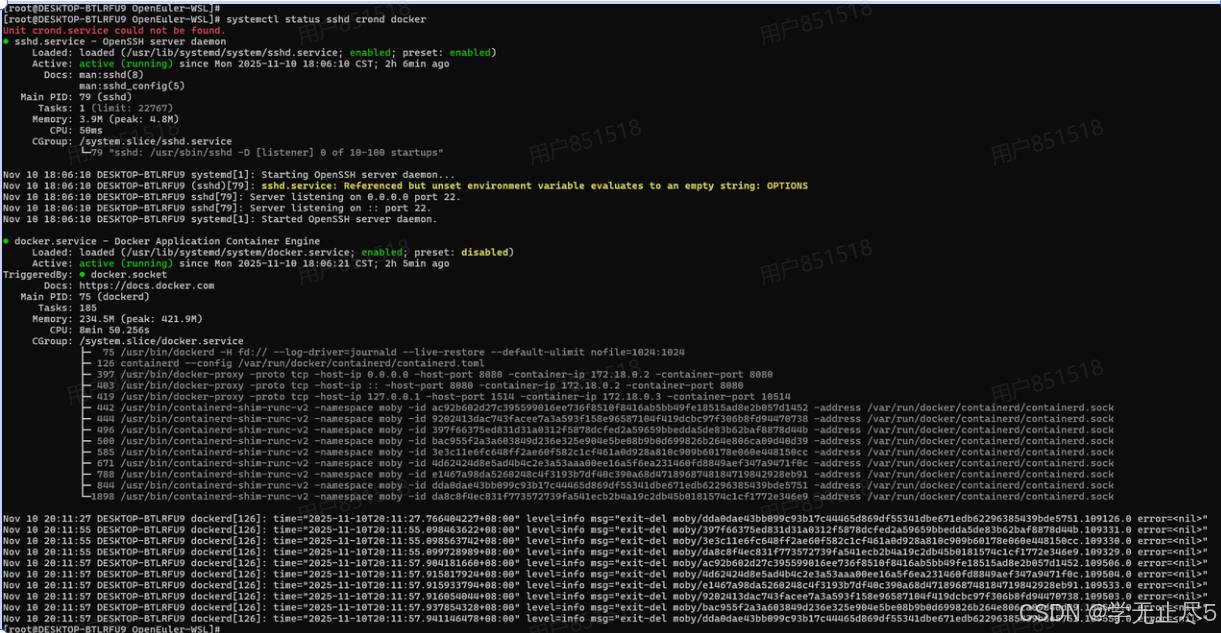Click the log line ending in 109329.0 error=<nil>
Image resolution: width=1221 pixels, height=633 pixels.
click(x=605, y=551)
